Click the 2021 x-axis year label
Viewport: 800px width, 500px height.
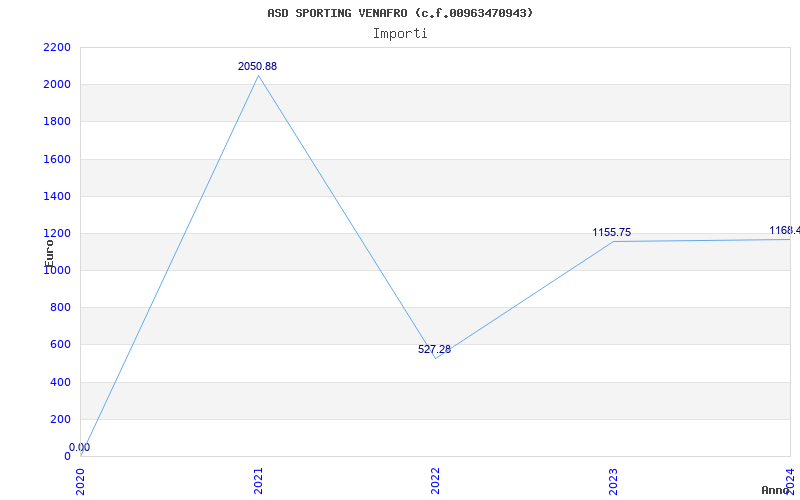(258, 481)
